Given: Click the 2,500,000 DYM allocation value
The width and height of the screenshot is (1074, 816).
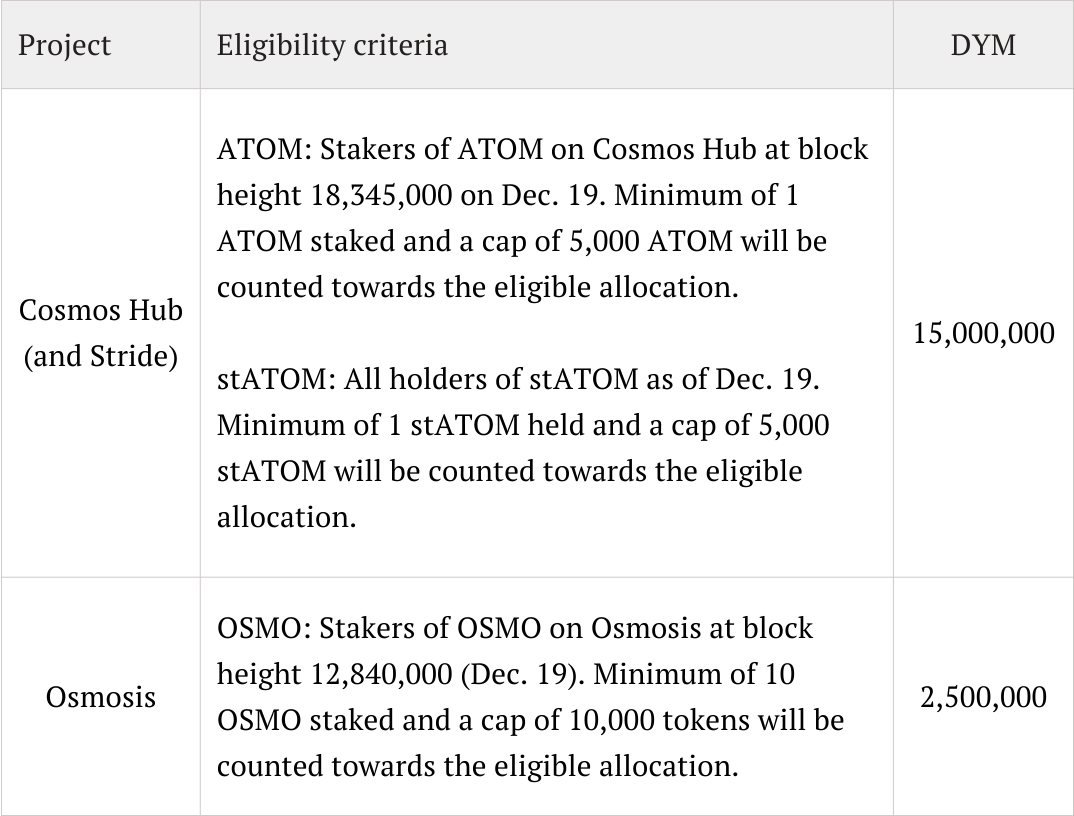Looking at the screenshot, I should 983,696.
